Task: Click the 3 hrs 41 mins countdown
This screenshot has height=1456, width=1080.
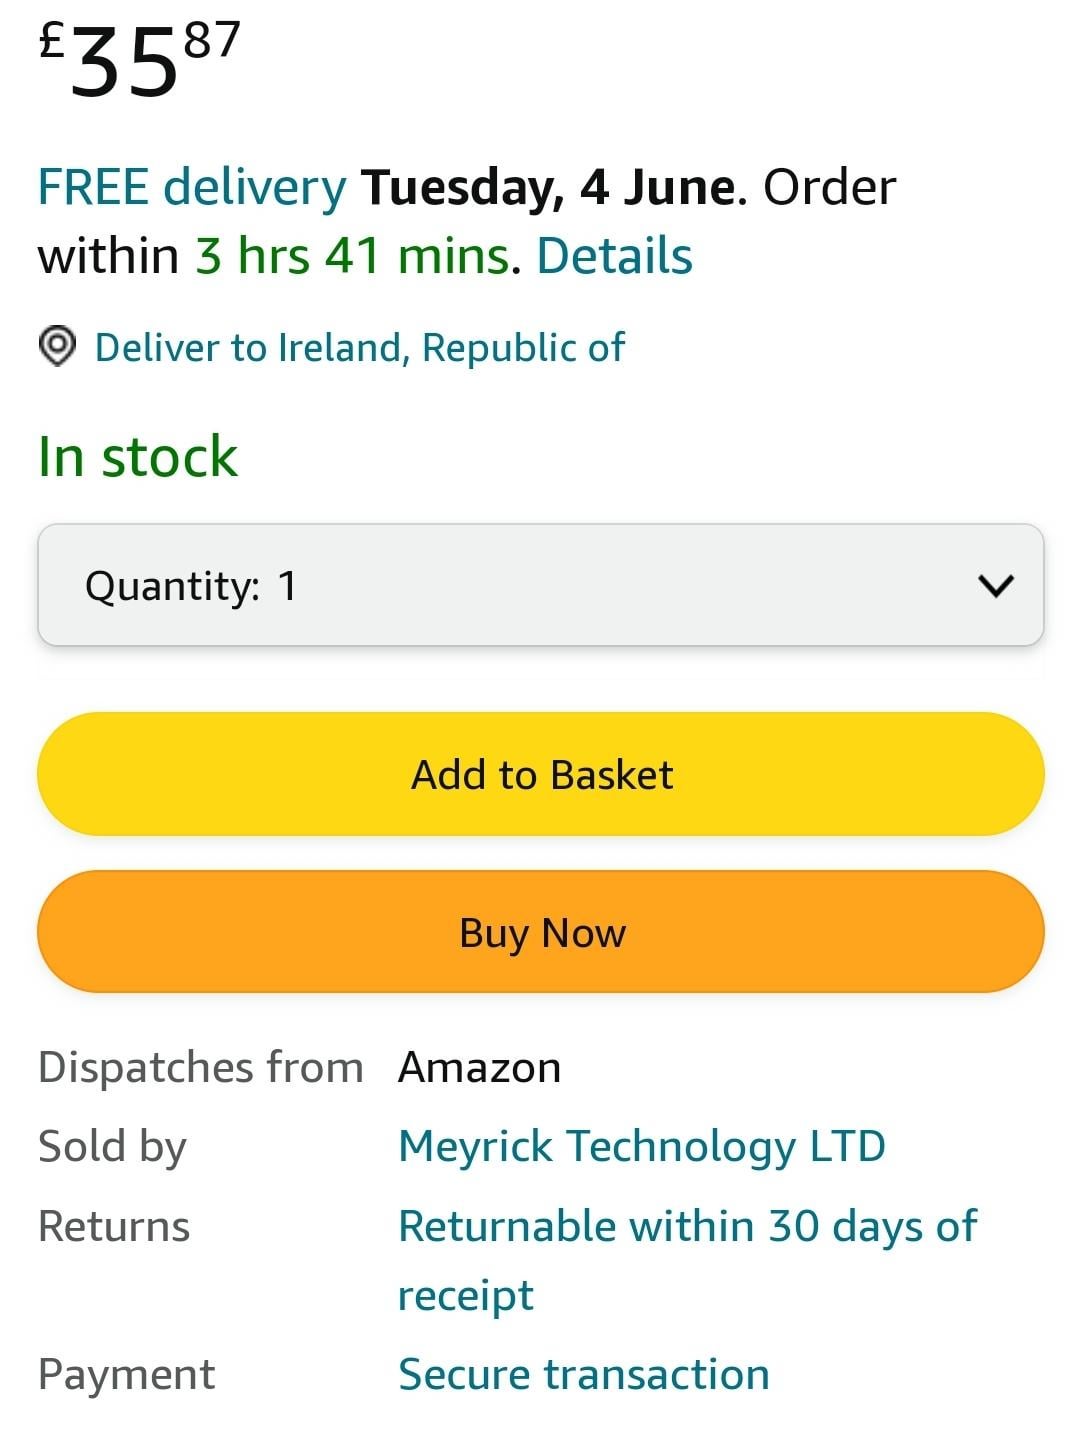Action: tap(352, 256)
